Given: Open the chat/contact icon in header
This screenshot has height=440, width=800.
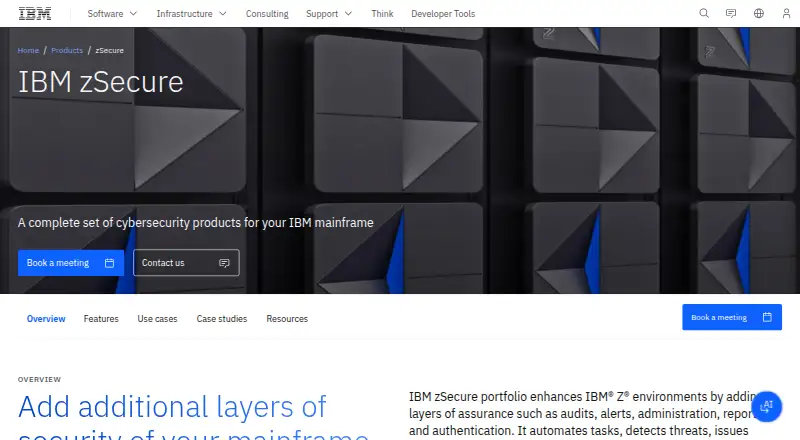Looking at the screenshot, I should click(731, 13).
